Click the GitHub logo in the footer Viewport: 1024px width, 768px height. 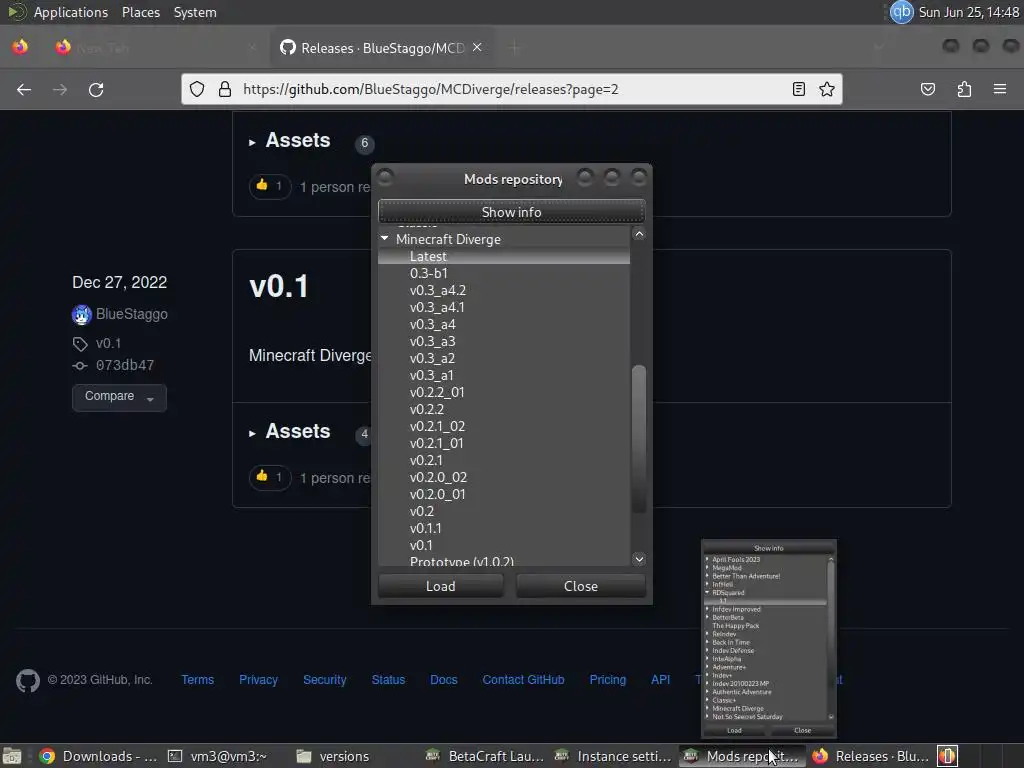coord(28,680)
